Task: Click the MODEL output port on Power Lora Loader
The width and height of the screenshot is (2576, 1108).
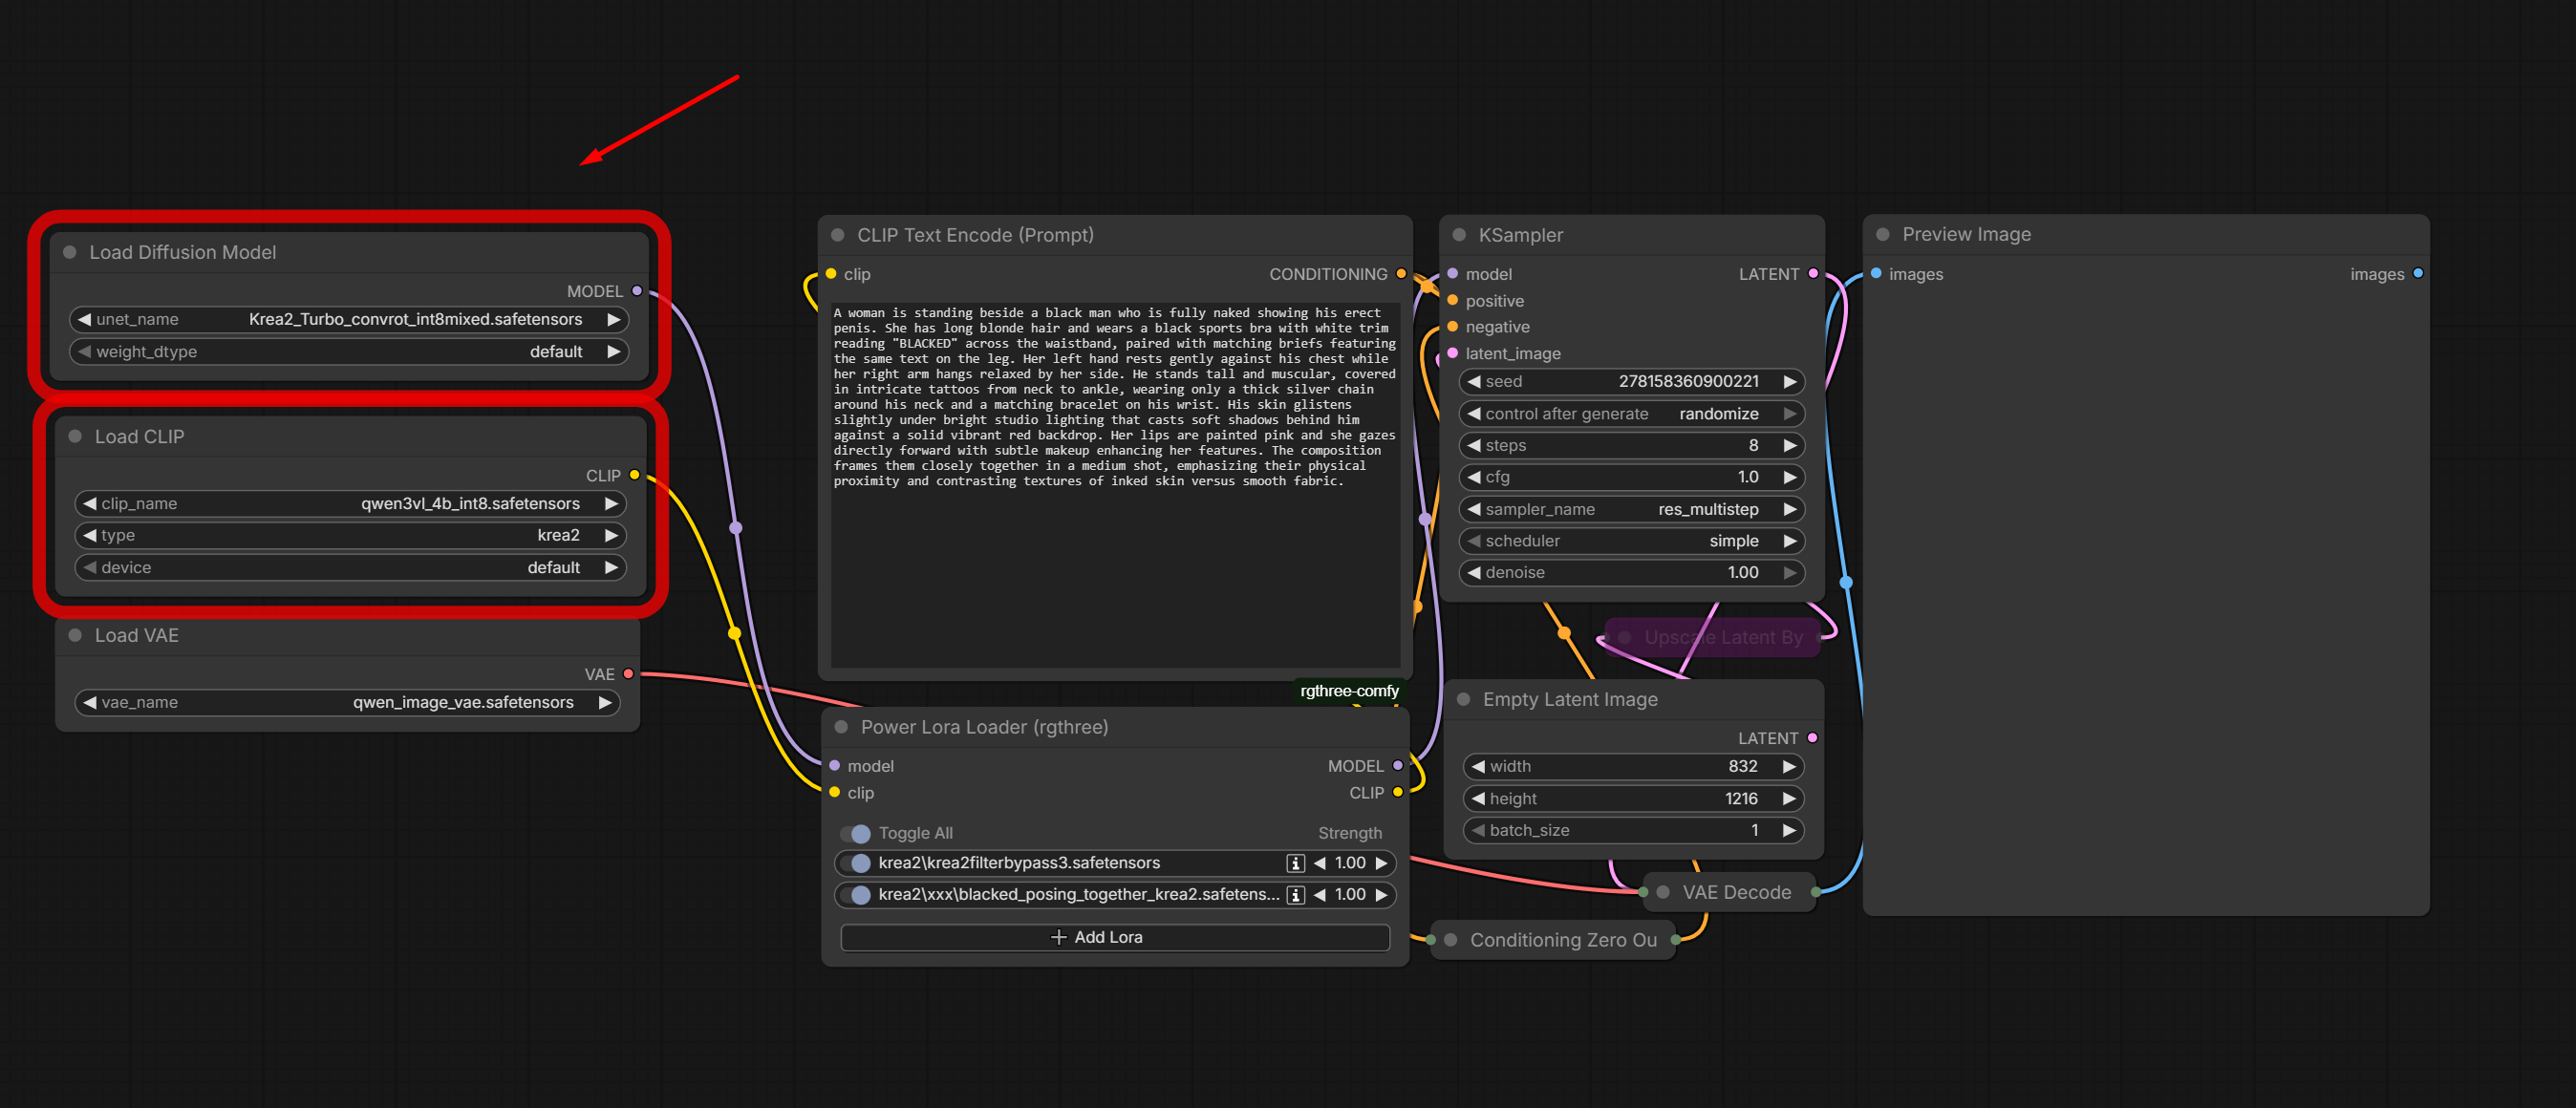Action: pos(1398,766)
